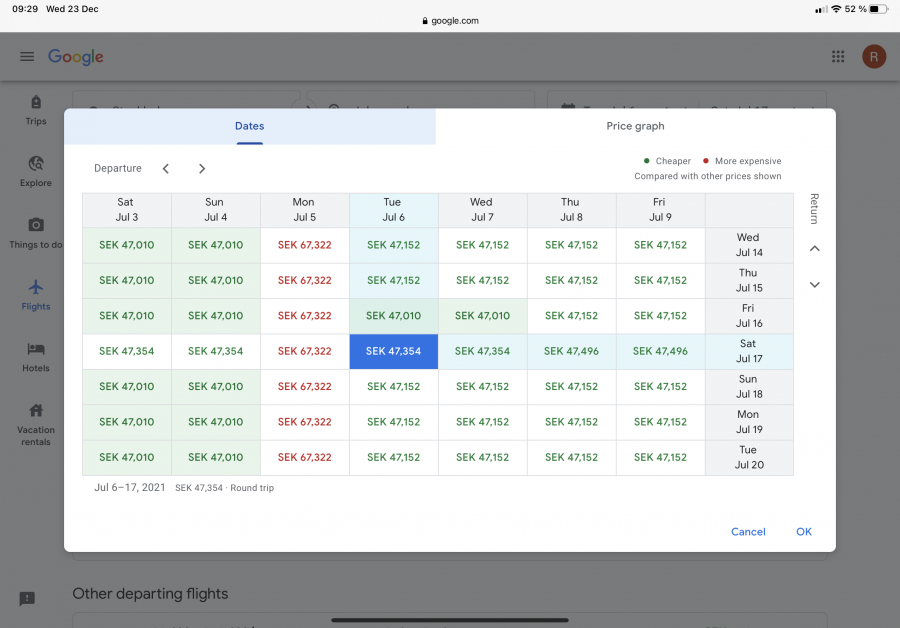Viewport: 900px width, 628px height.
Task: Open Explore in the sidebar
Action: pyautogui.click(x=36, y=170)
